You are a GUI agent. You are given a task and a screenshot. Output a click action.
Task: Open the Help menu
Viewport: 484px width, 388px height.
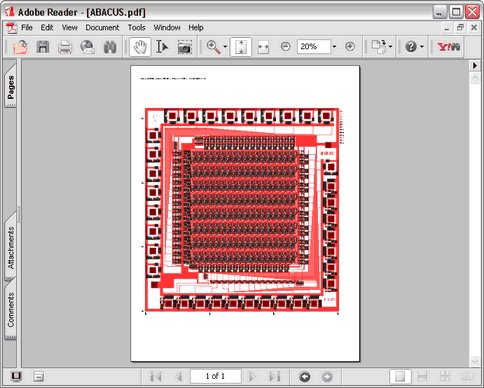(x=196, y=27)
